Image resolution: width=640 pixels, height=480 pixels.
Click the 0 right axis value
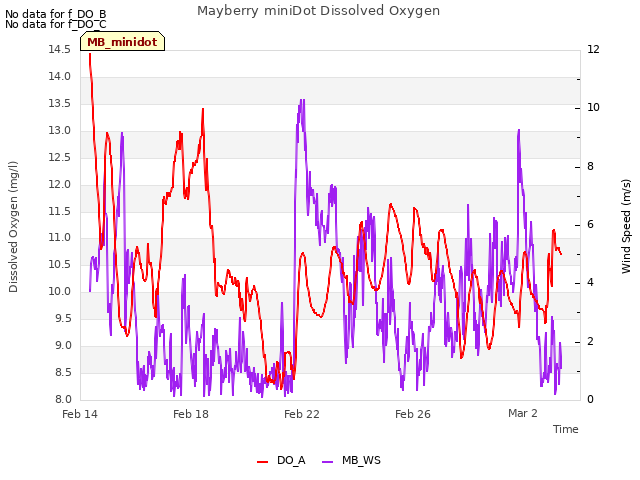(590, 399)
